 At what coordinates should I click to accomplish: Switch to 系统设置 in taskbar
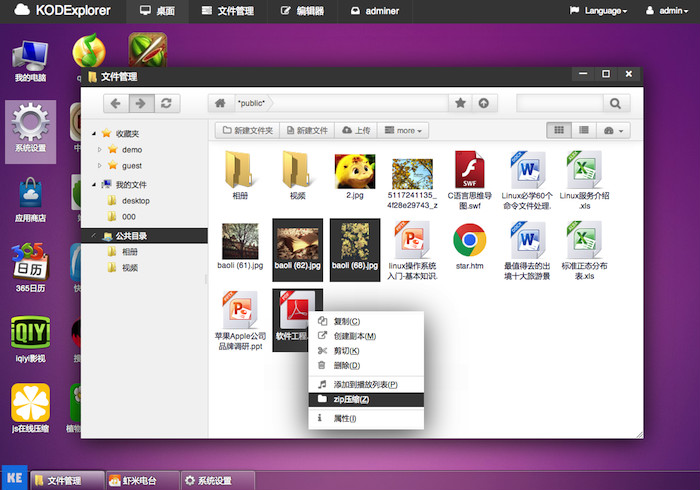pos(218,481)
